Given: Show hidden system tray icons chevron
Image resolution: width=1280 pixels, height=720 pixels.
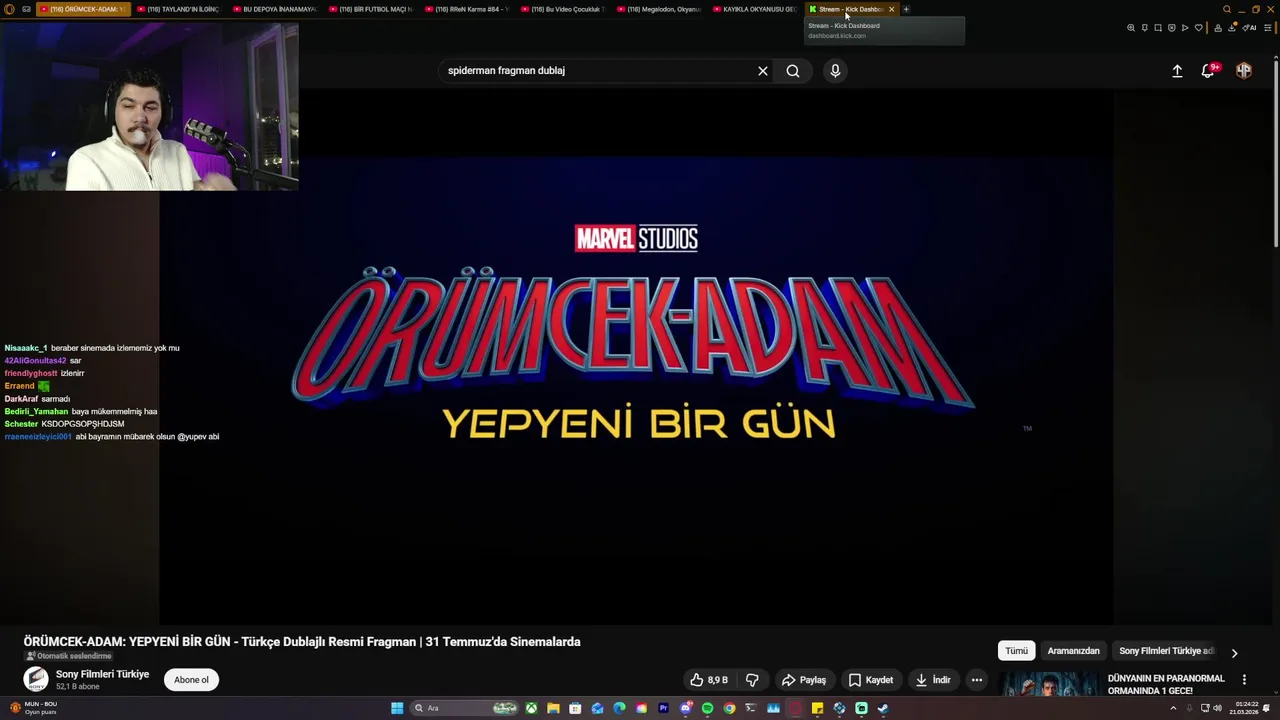Looking at the screenshot, I should click(1173, 708).
